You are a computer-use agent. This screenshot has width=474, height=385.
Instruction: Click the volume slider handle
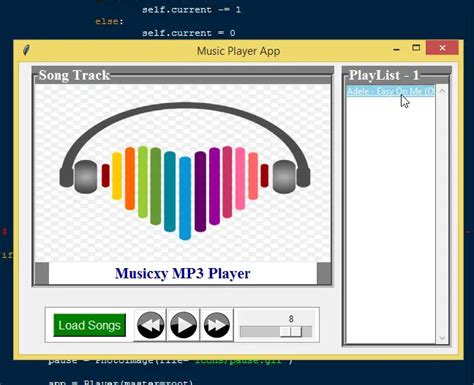[x=291, y=331]
